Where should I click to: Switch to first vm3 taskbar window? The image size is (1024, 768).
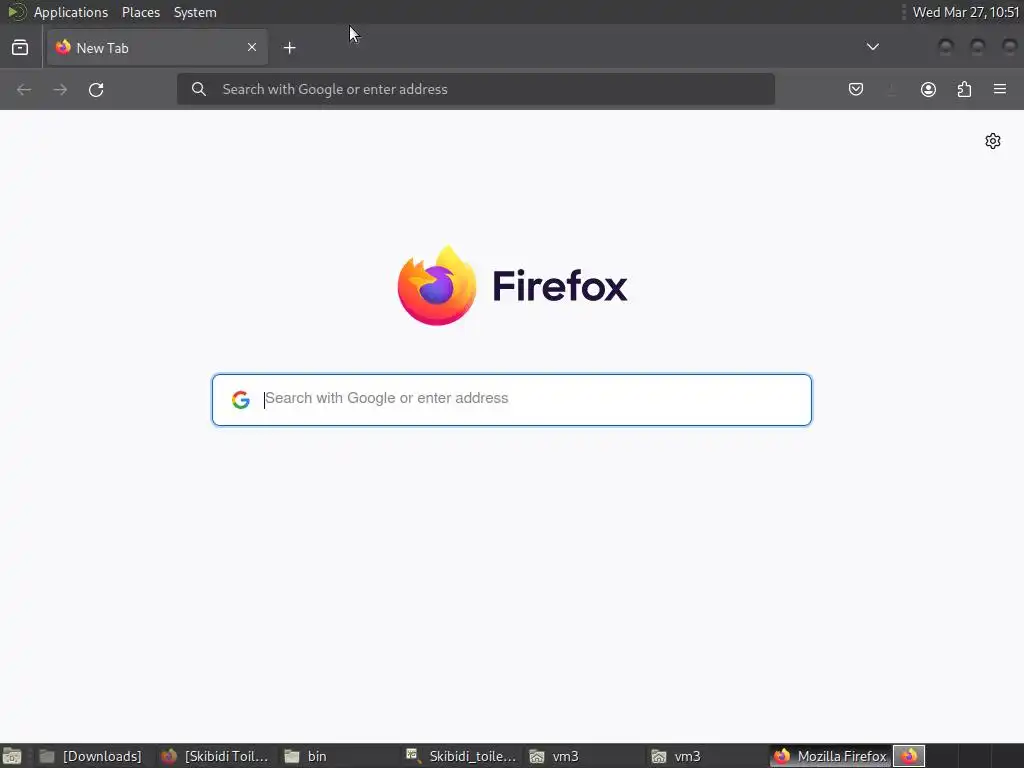(x=584, y=756)
